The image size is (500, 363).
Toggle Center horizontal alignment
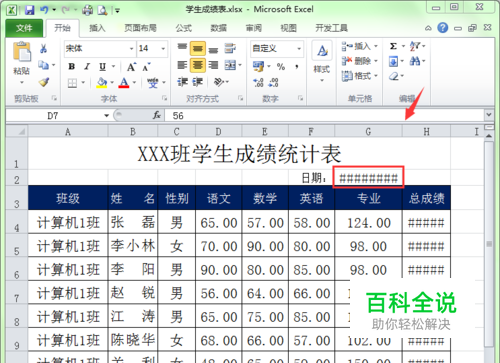198,65
